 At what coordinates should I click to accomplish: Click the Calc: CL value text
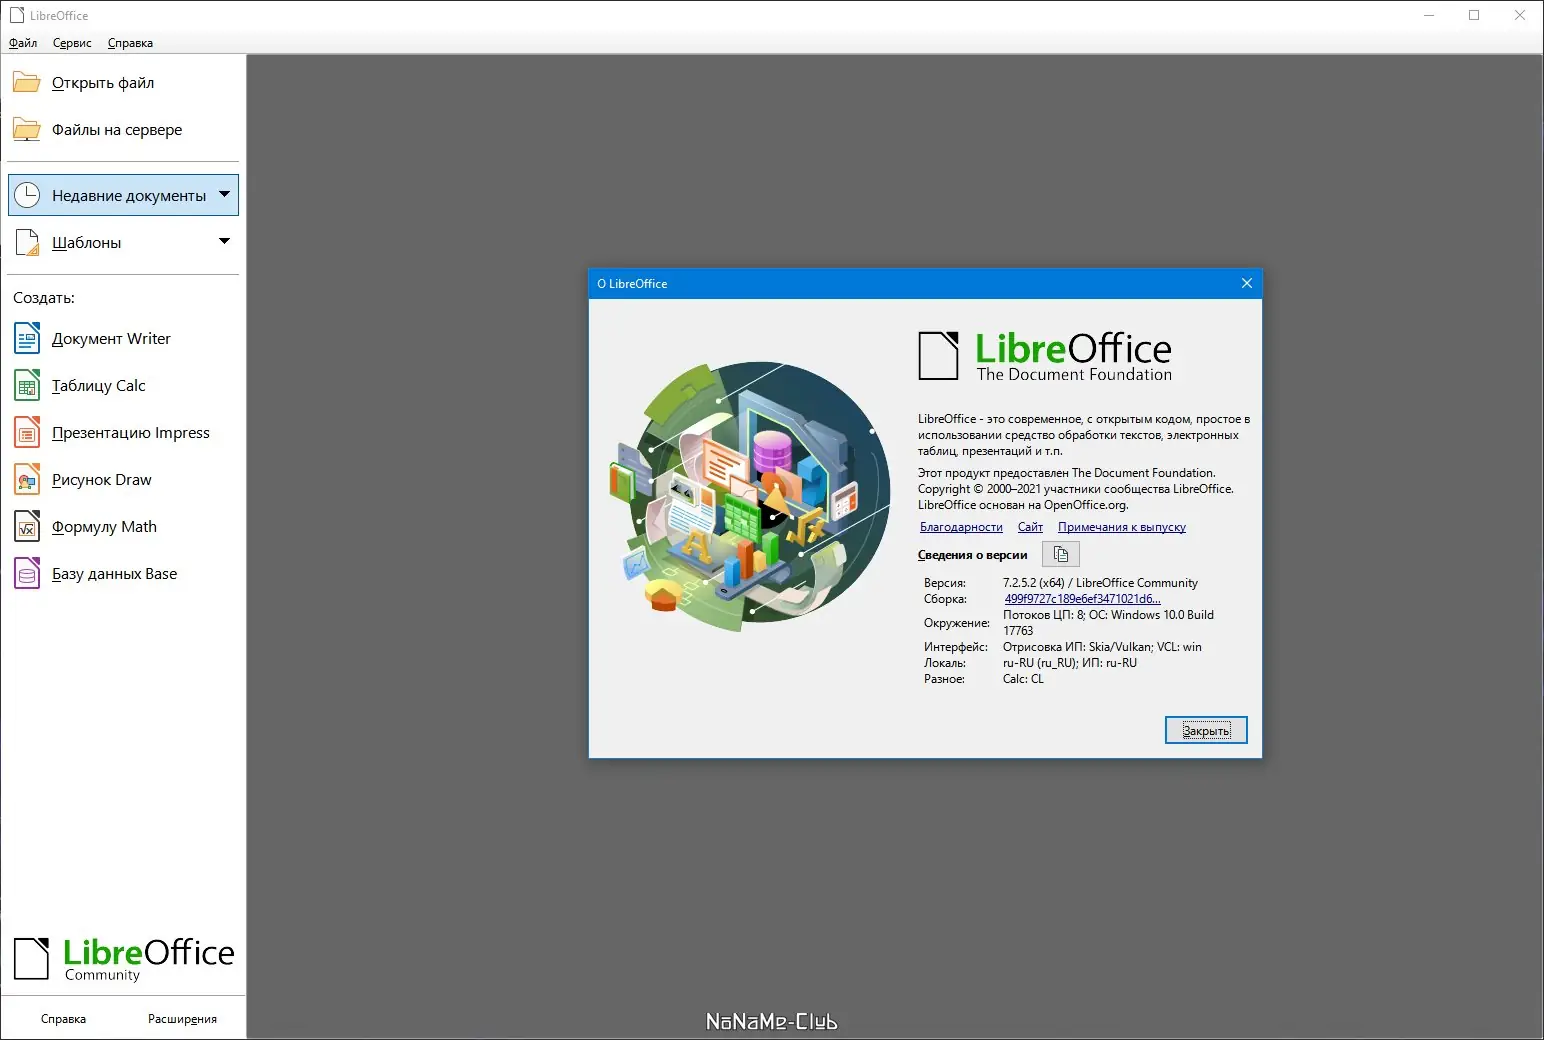(x=1023, y=679)
